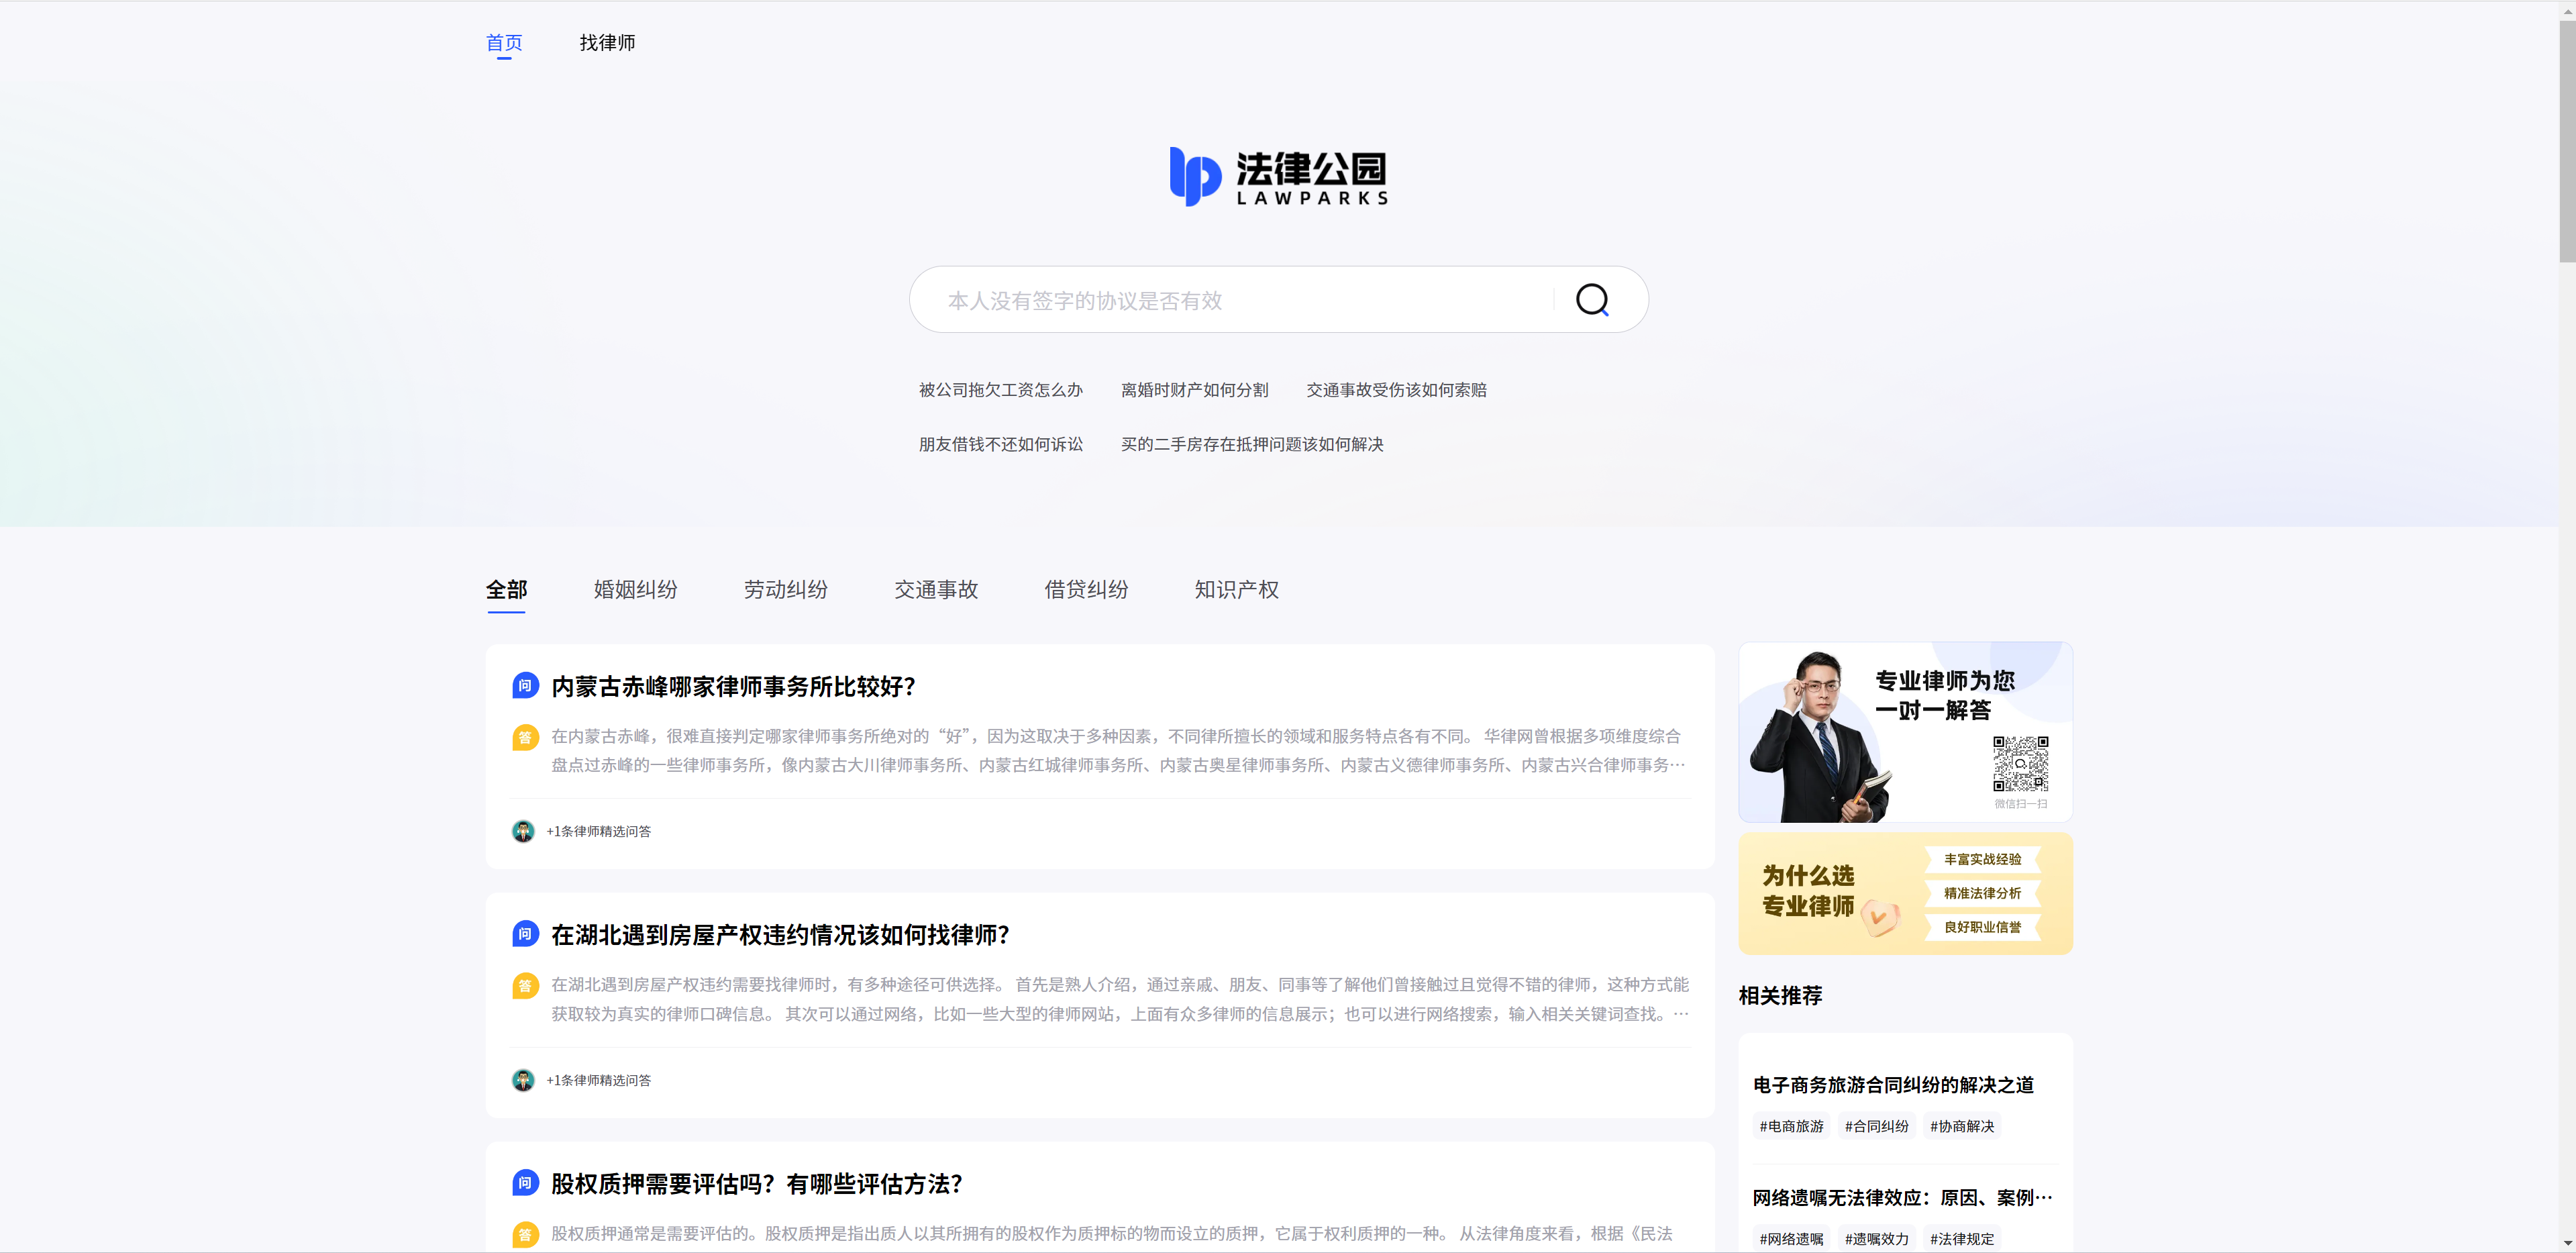Viewport: 2576px width, 1253px height.
Task: Click the question icon beside 股权质押需要评估吗
Action: pyautogui.click(x=525, y=1183)
